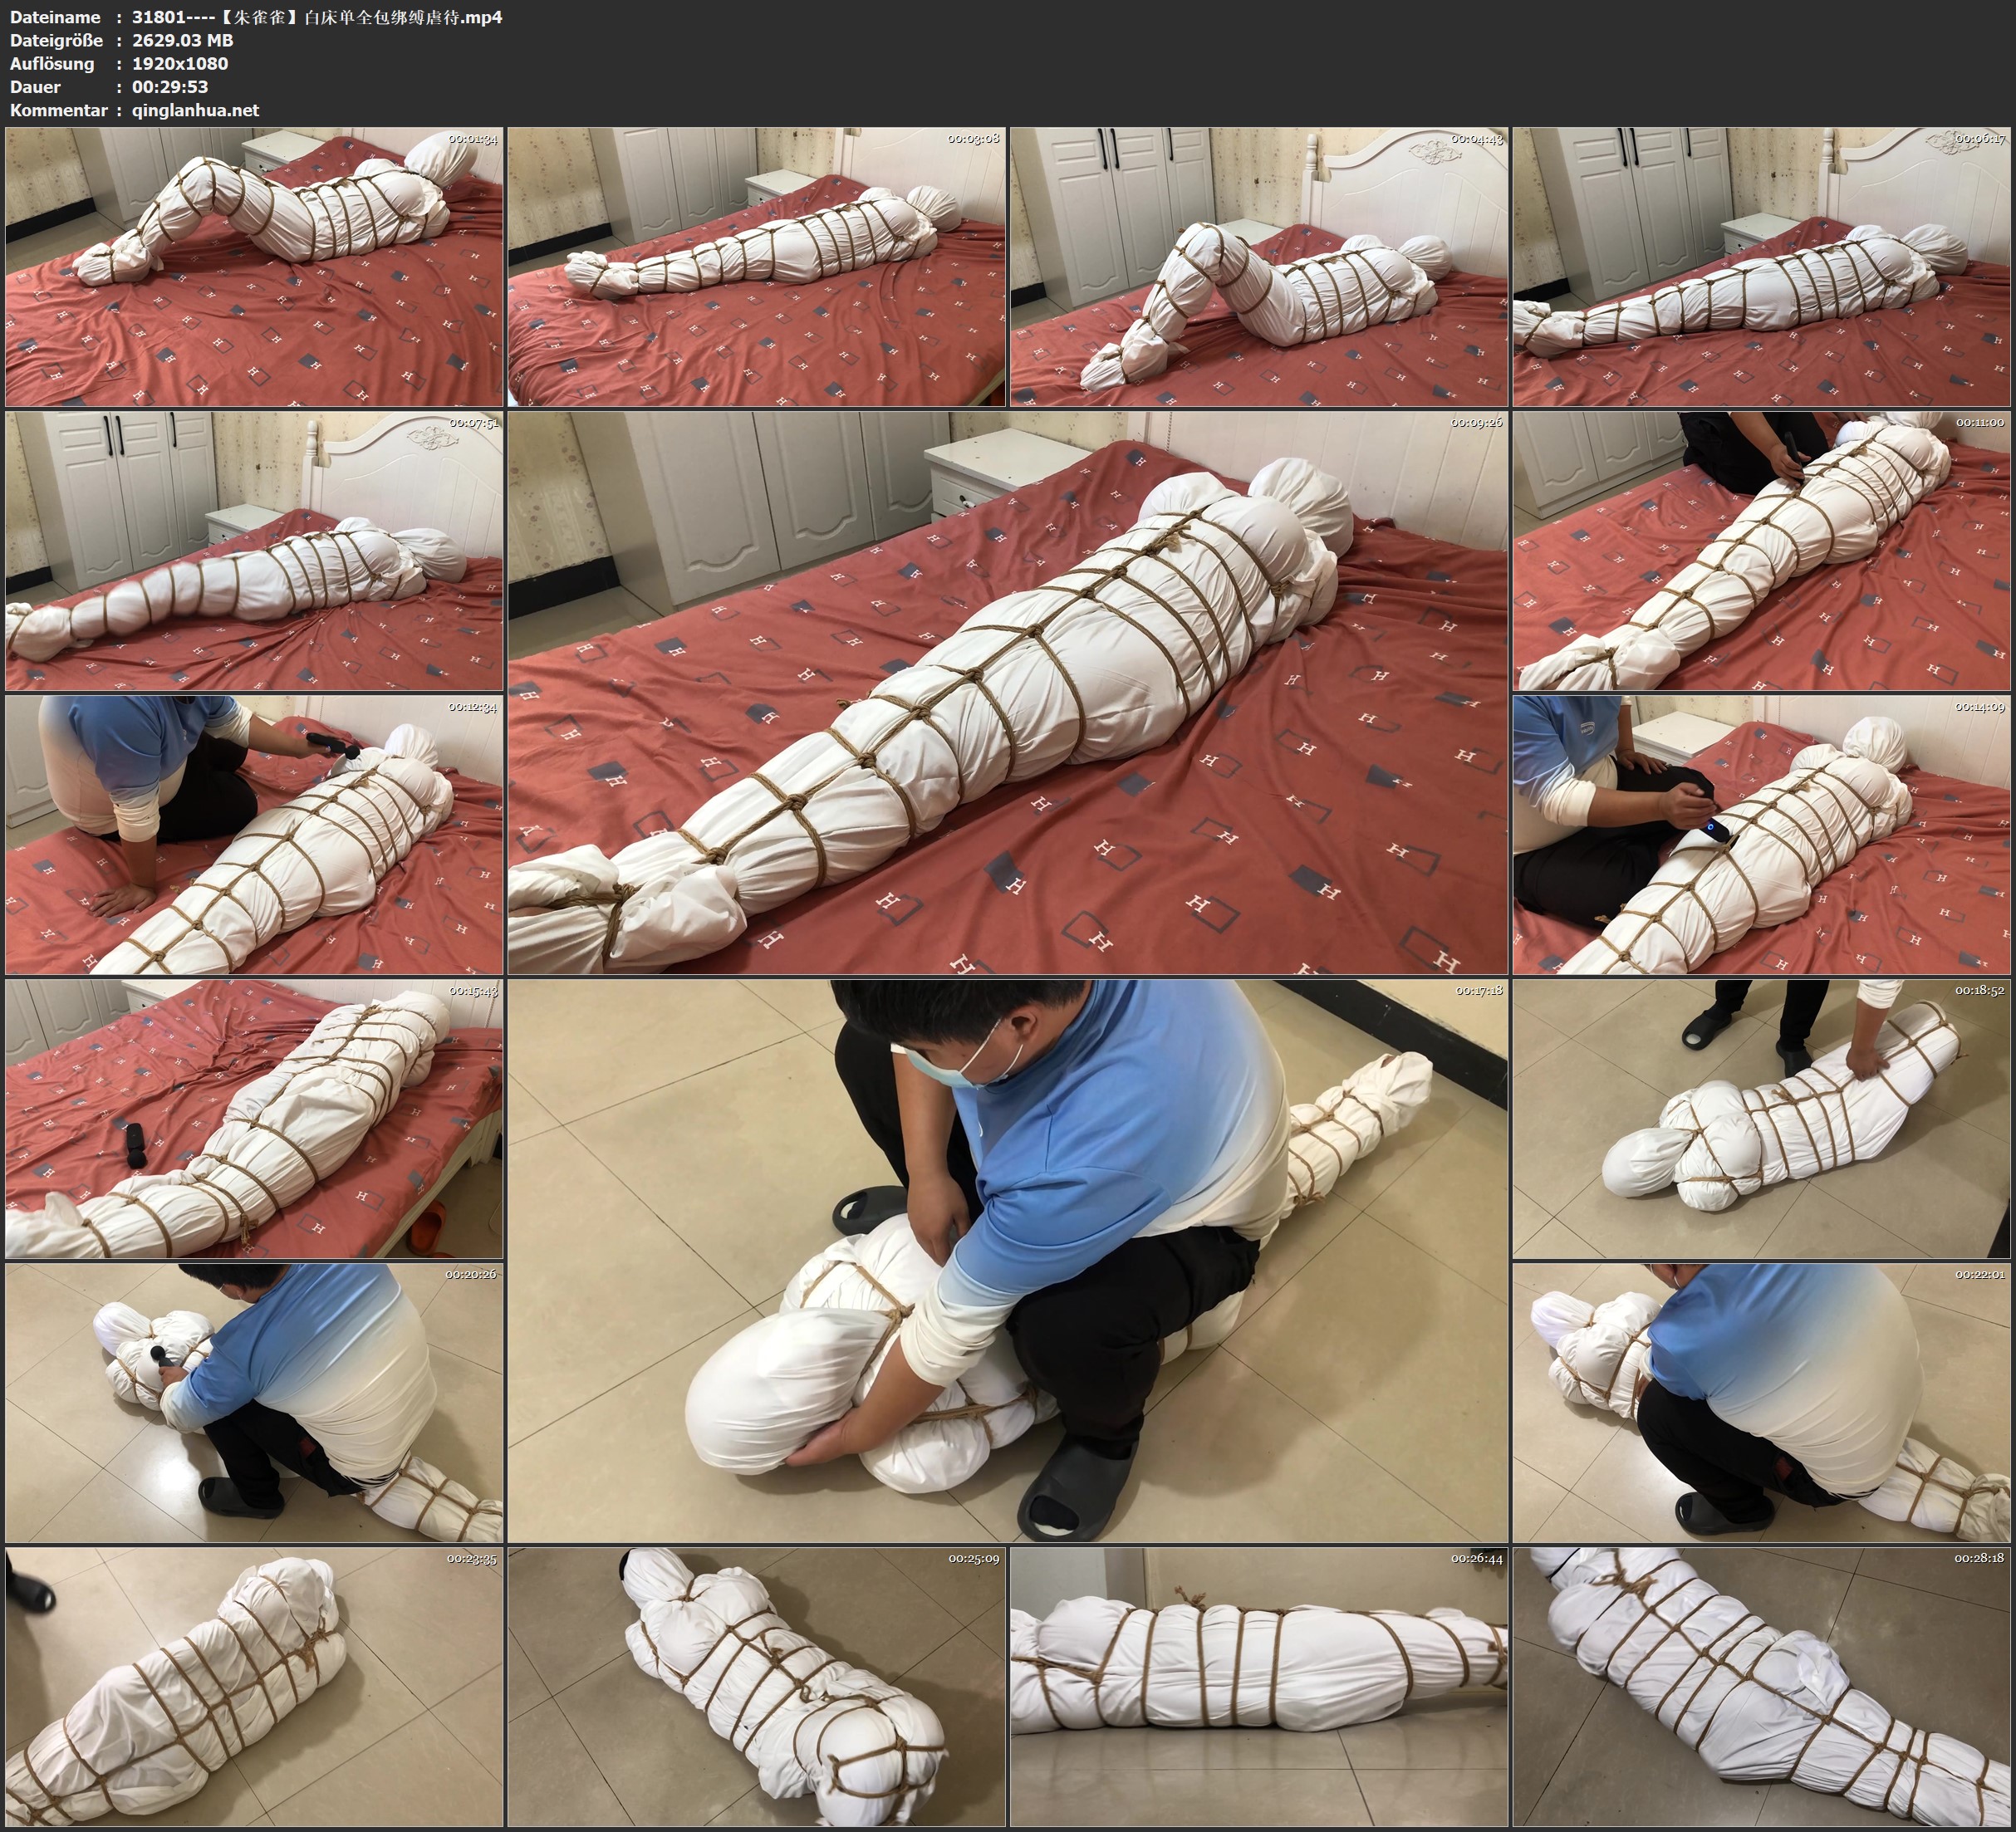The height and width of the screenshot is (1832, 2016).
Task: Select the frame at 00:22:01
Action: [1762, 1402]
